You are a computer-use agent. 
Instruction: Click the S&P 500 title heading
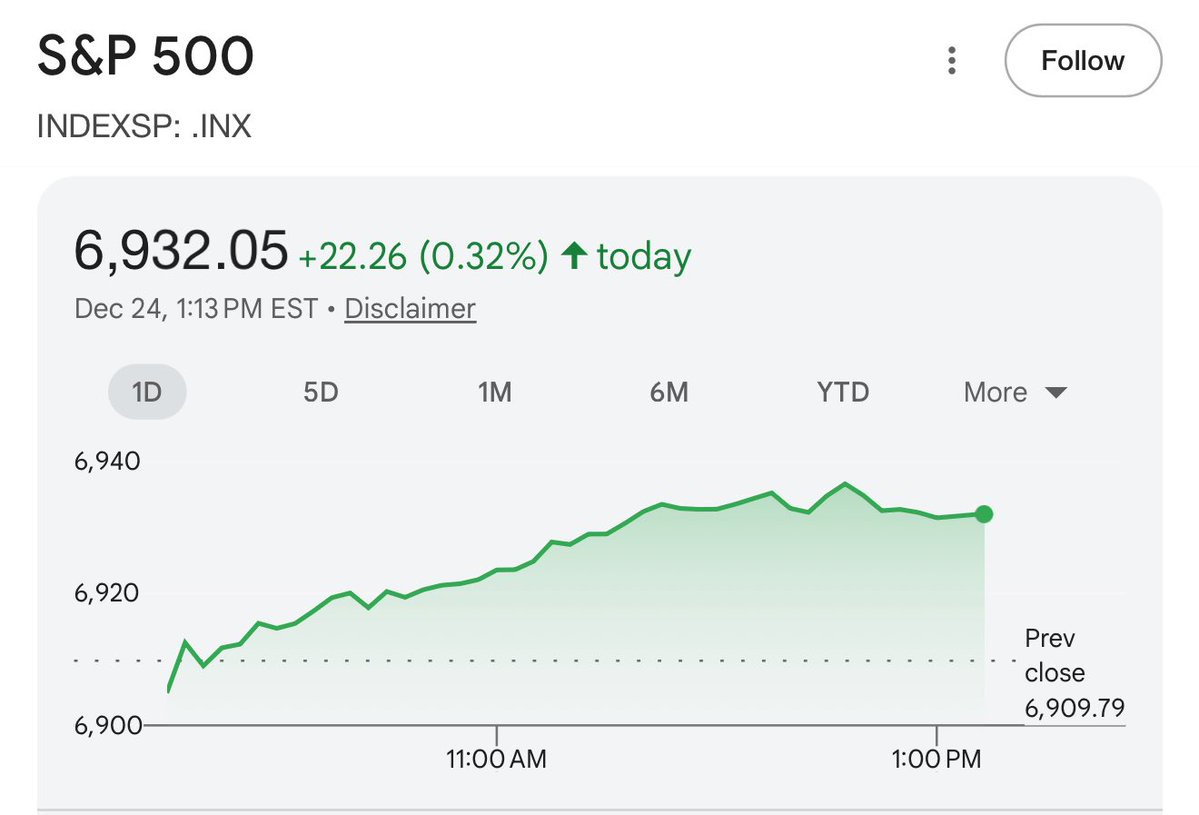point(146,59)
